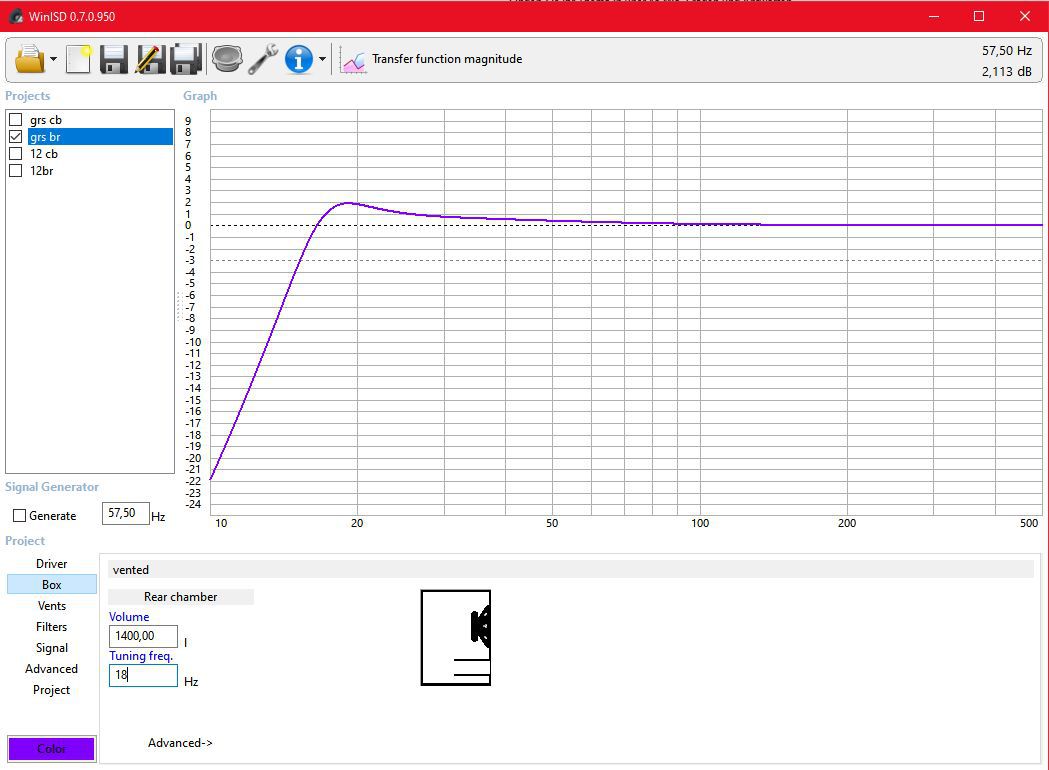The image size is (1049, 770).
Task: Switch to the Filters tab
Action: pos(52,627)
